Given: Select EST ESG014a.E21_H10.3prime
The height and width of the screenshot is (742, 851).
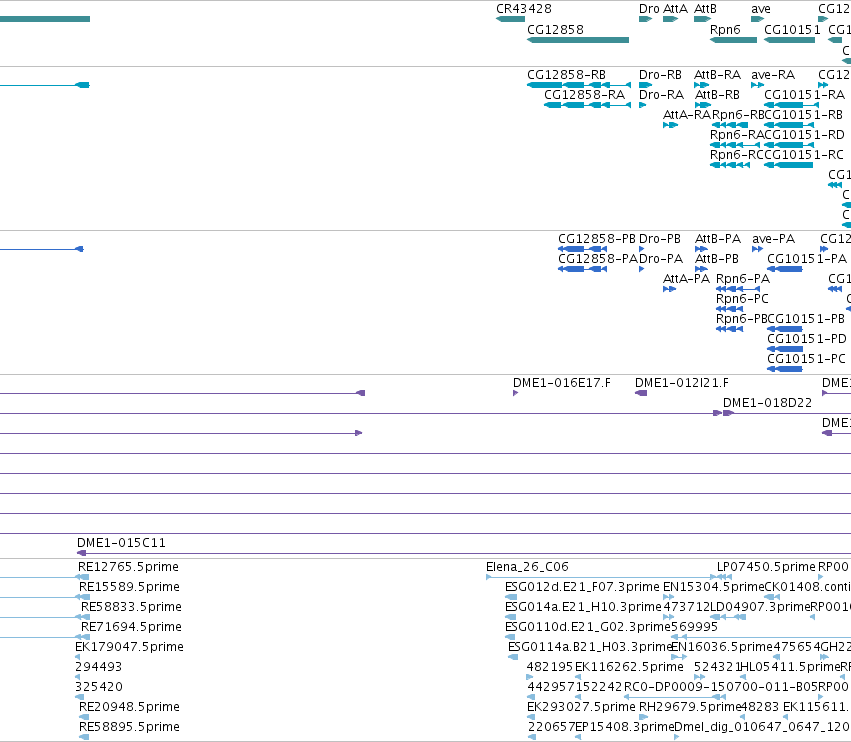Looking at the screenshot, I should tap(583, 607).
